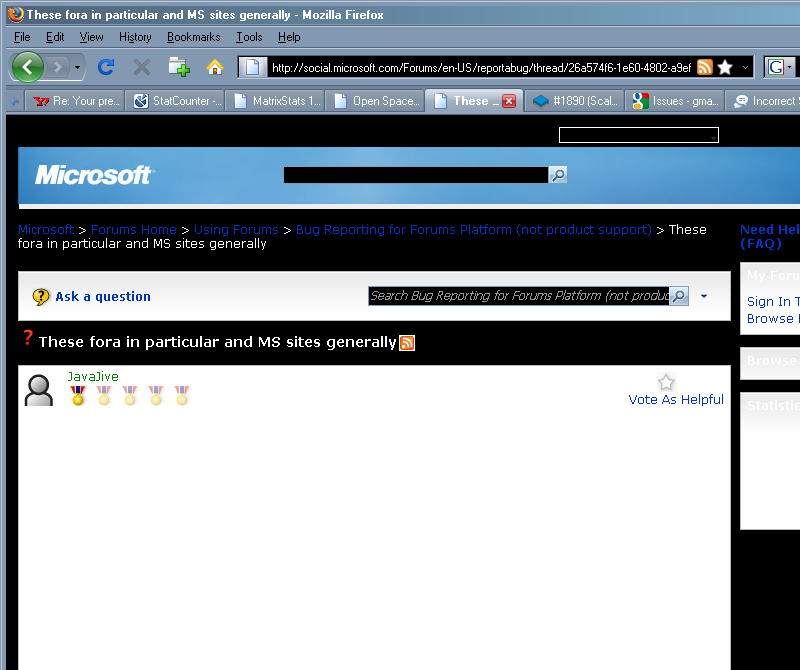Click JavaJive's gold medal icon

(78, 397)
